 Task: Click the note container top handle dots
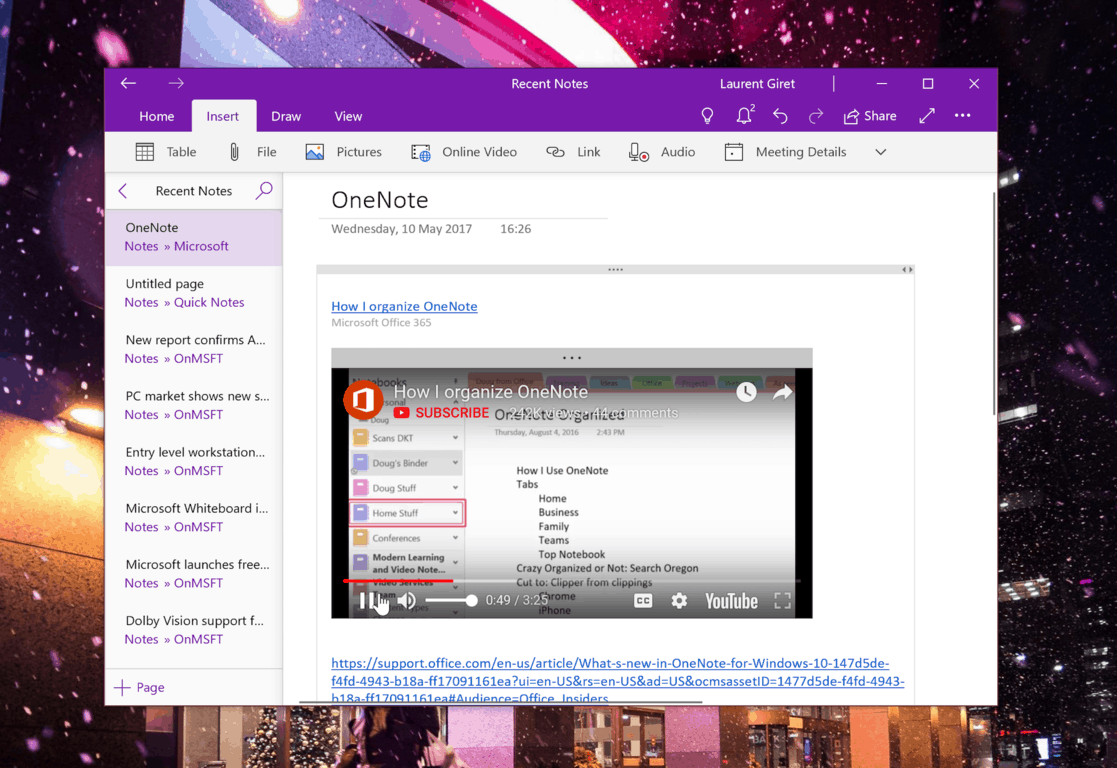point(615,269)
